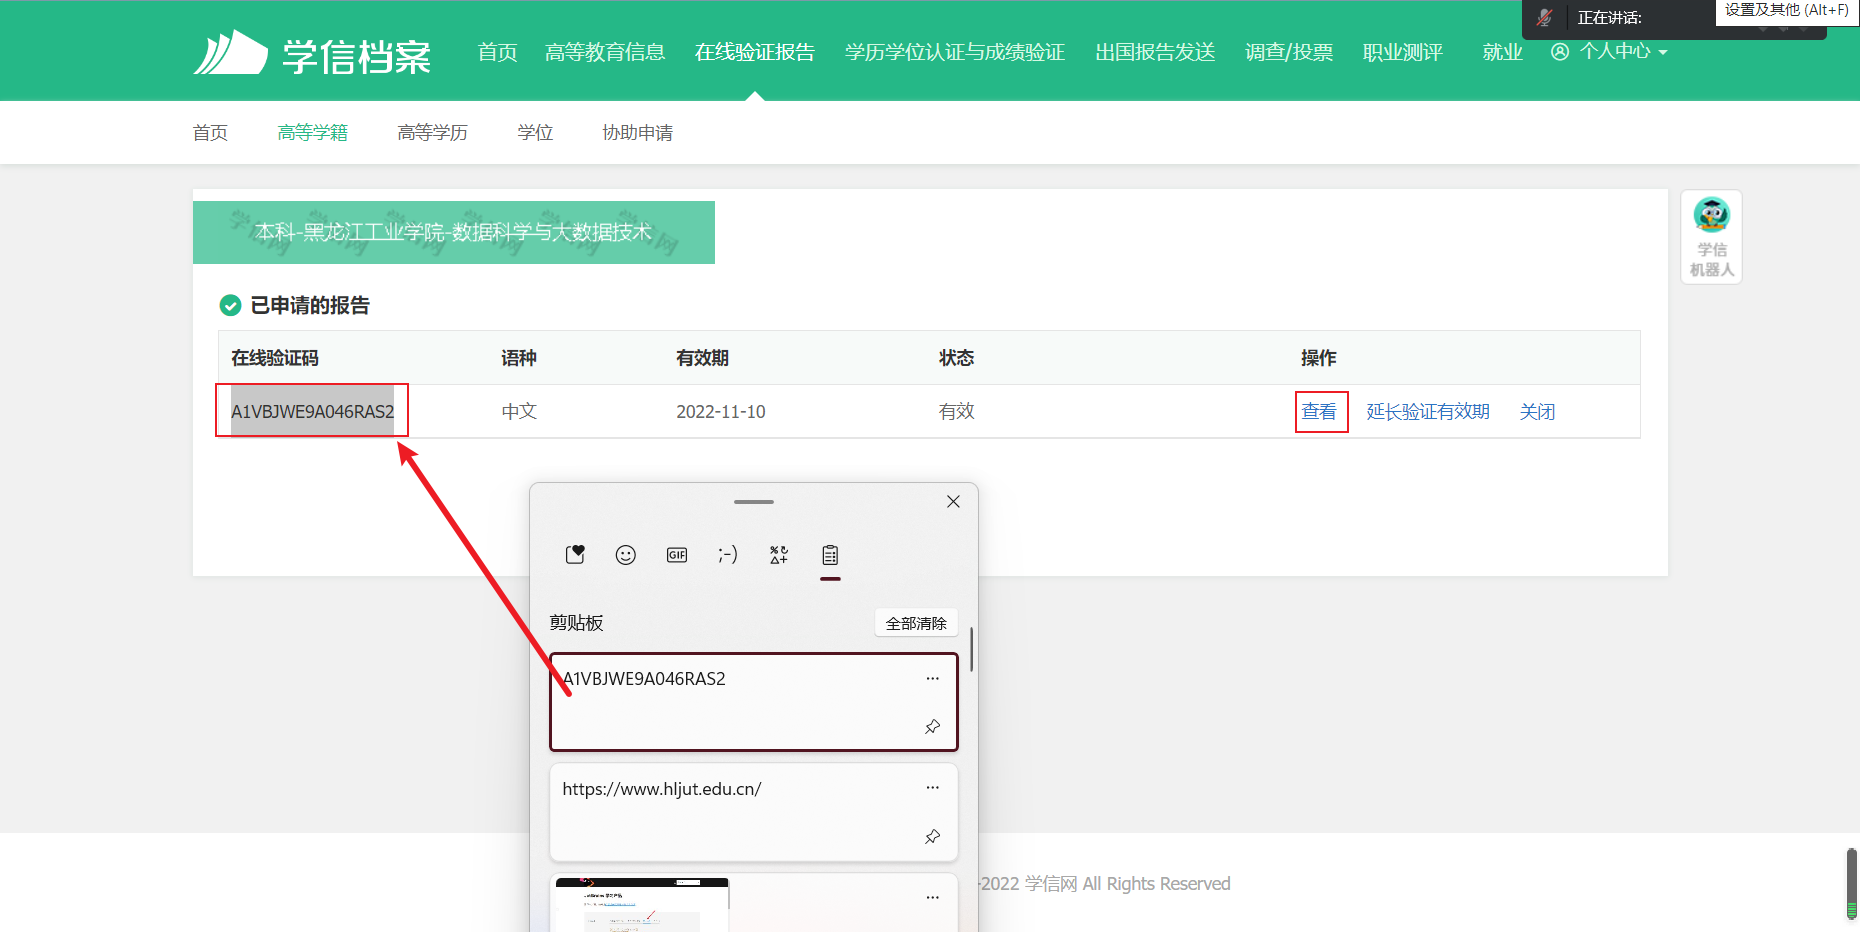Select clipboard entry https://www.hljut.edu.cn/
1860x932 pixels.
tap(754, 812)
